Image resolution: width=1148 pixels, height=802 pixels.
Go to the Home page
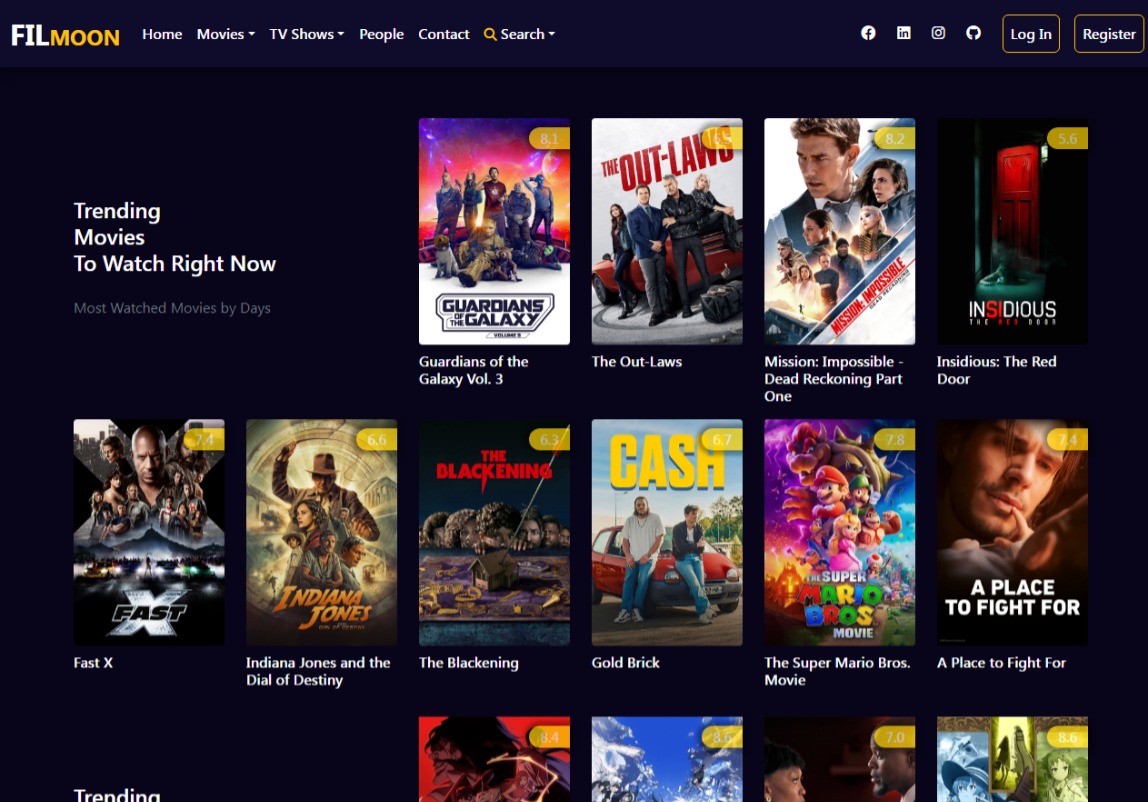tap(162, 34)
